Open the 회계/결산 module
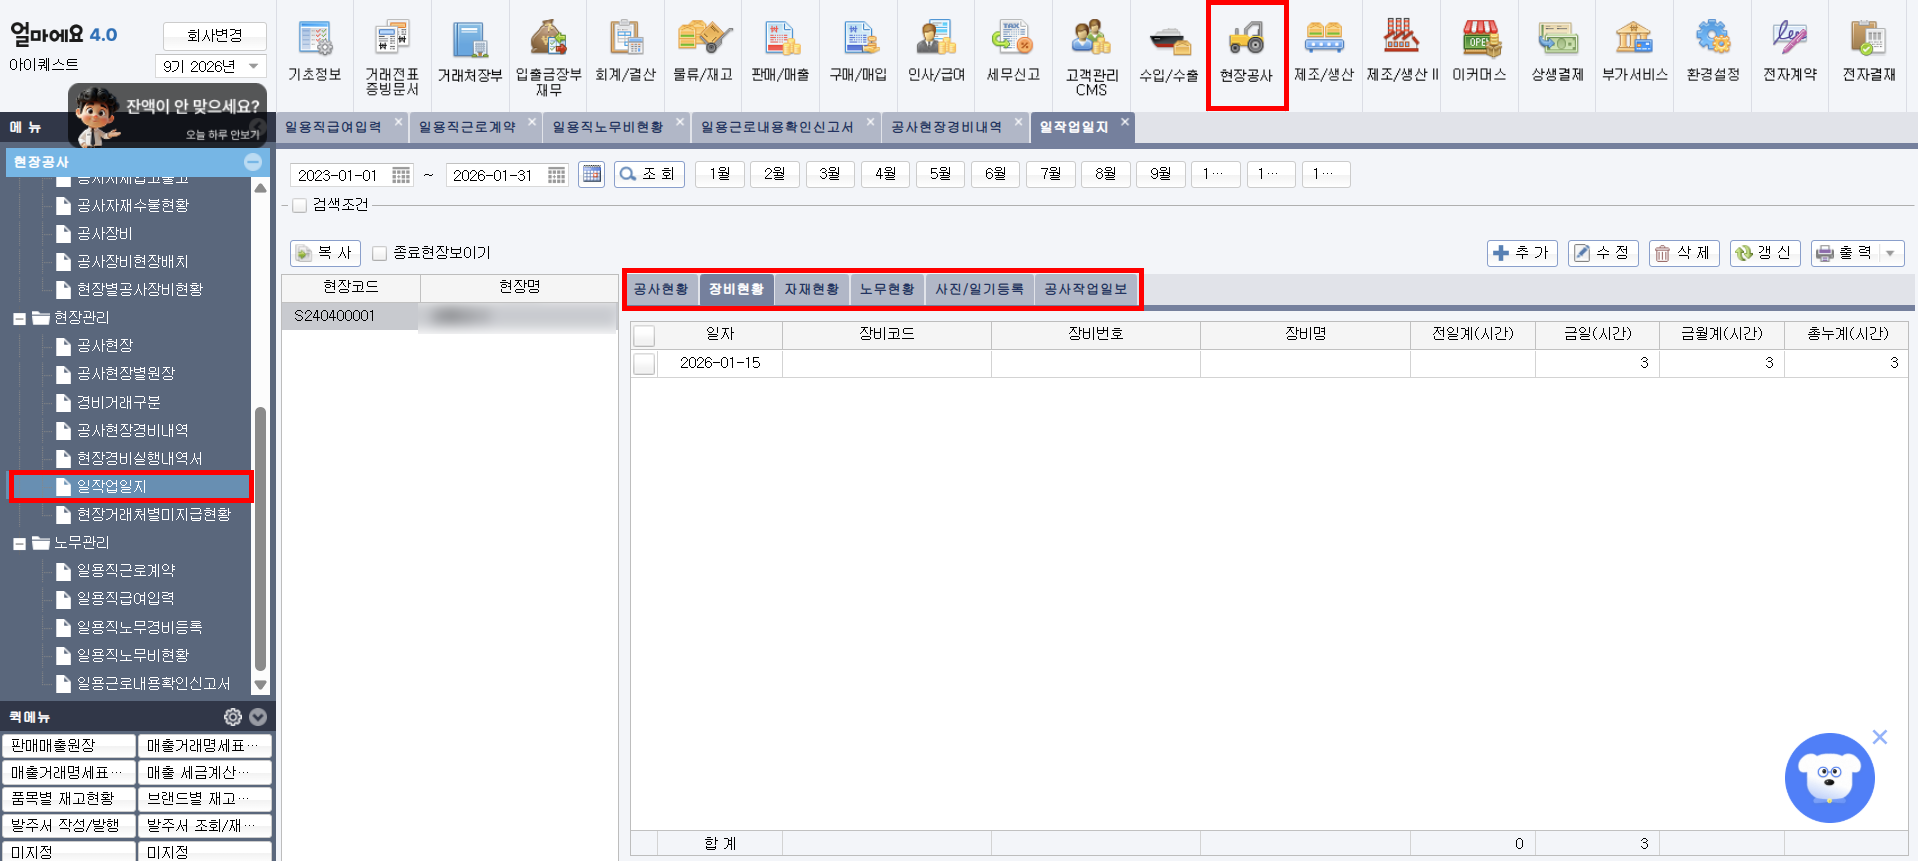The image size is (1918, 861). pyautogui.click(x=626, y=53)
